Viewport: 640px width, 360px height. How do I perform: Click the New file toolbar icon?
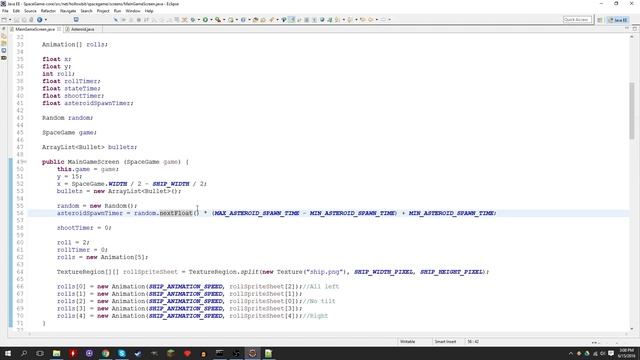(x=4, y=20)
